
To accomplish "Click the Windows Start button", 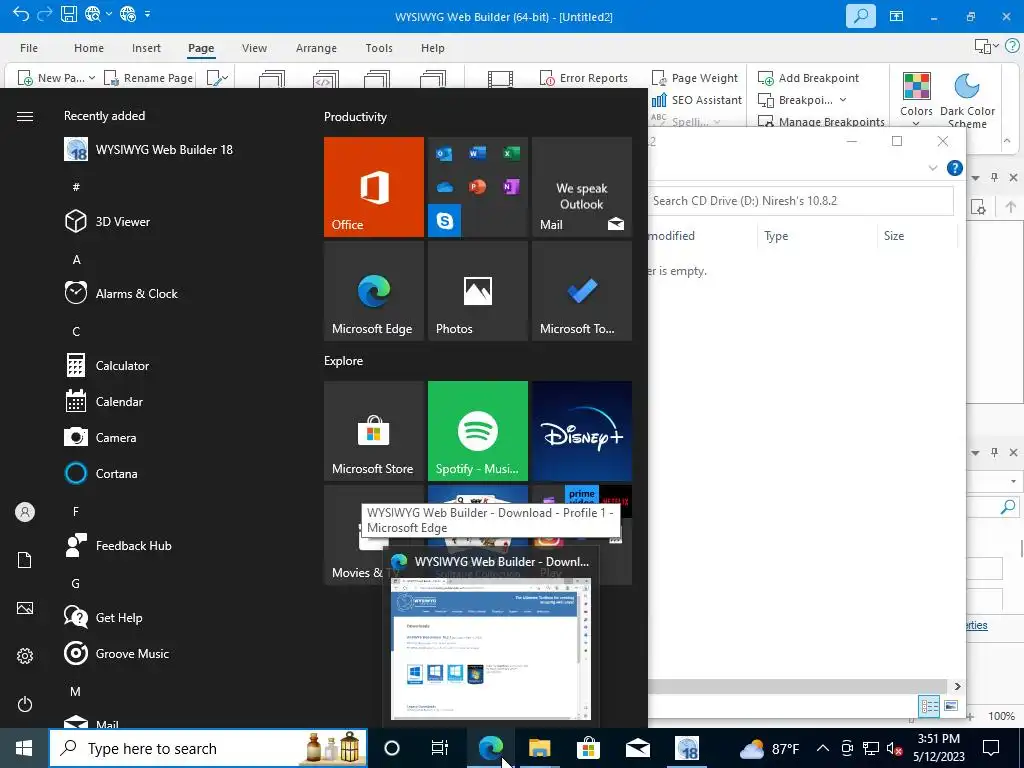I will click(24, 748).
